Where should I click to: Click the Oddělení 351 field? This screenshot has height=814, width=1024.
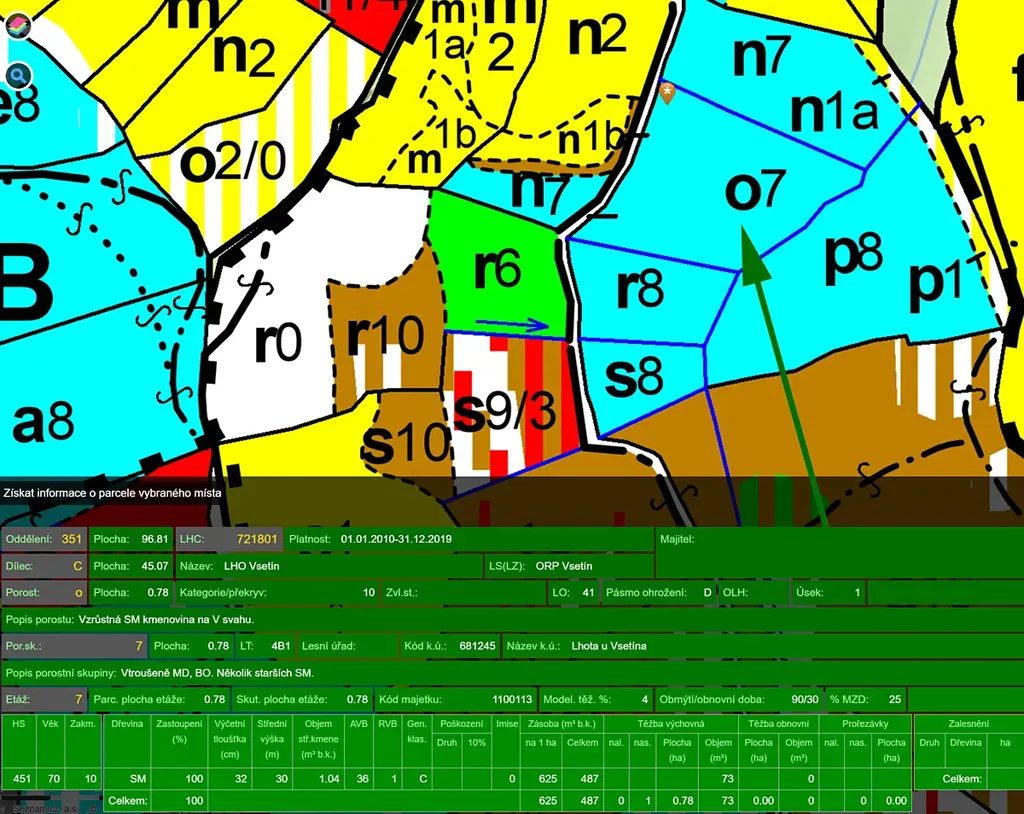click(x=44, y=539)
